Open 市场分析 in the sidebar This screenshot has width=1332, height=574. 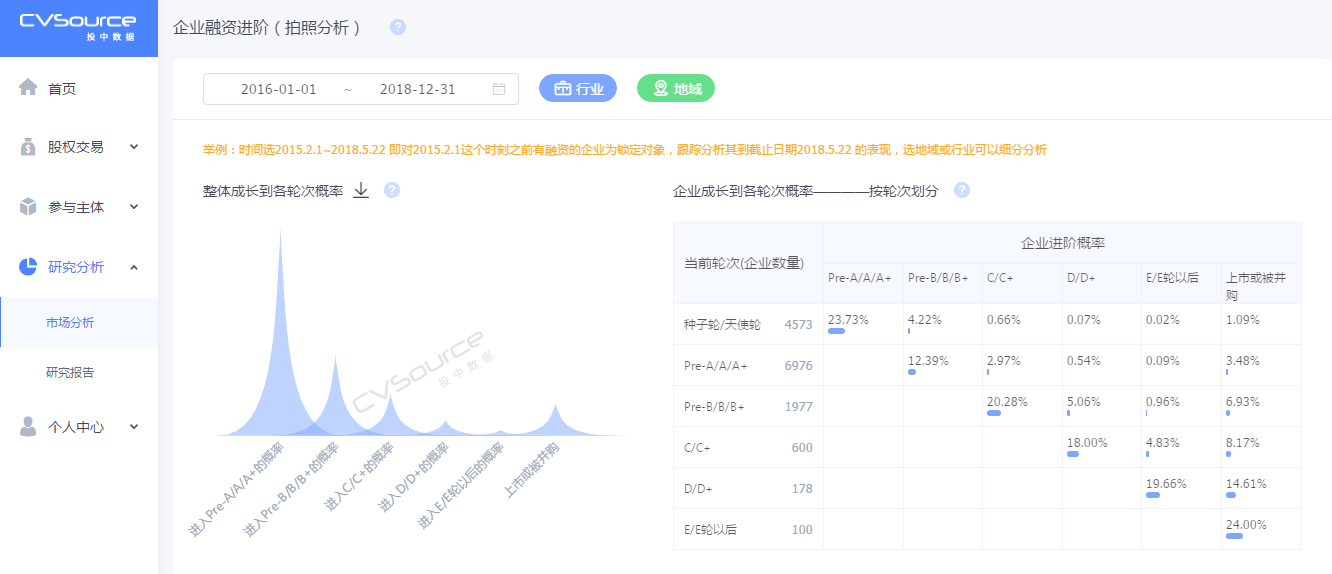pyautogui.click(x=70, y=323)
